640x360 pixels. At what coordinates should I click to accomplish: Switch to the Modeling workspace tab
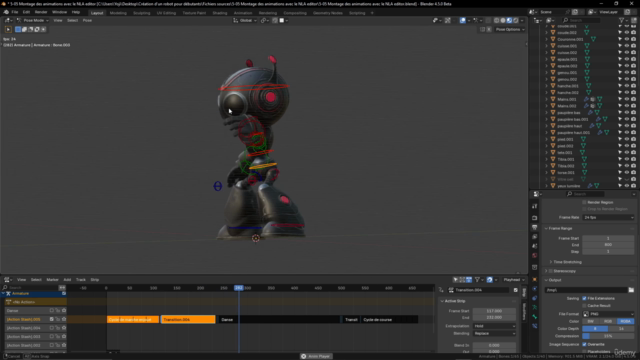(x=118, y=13)
